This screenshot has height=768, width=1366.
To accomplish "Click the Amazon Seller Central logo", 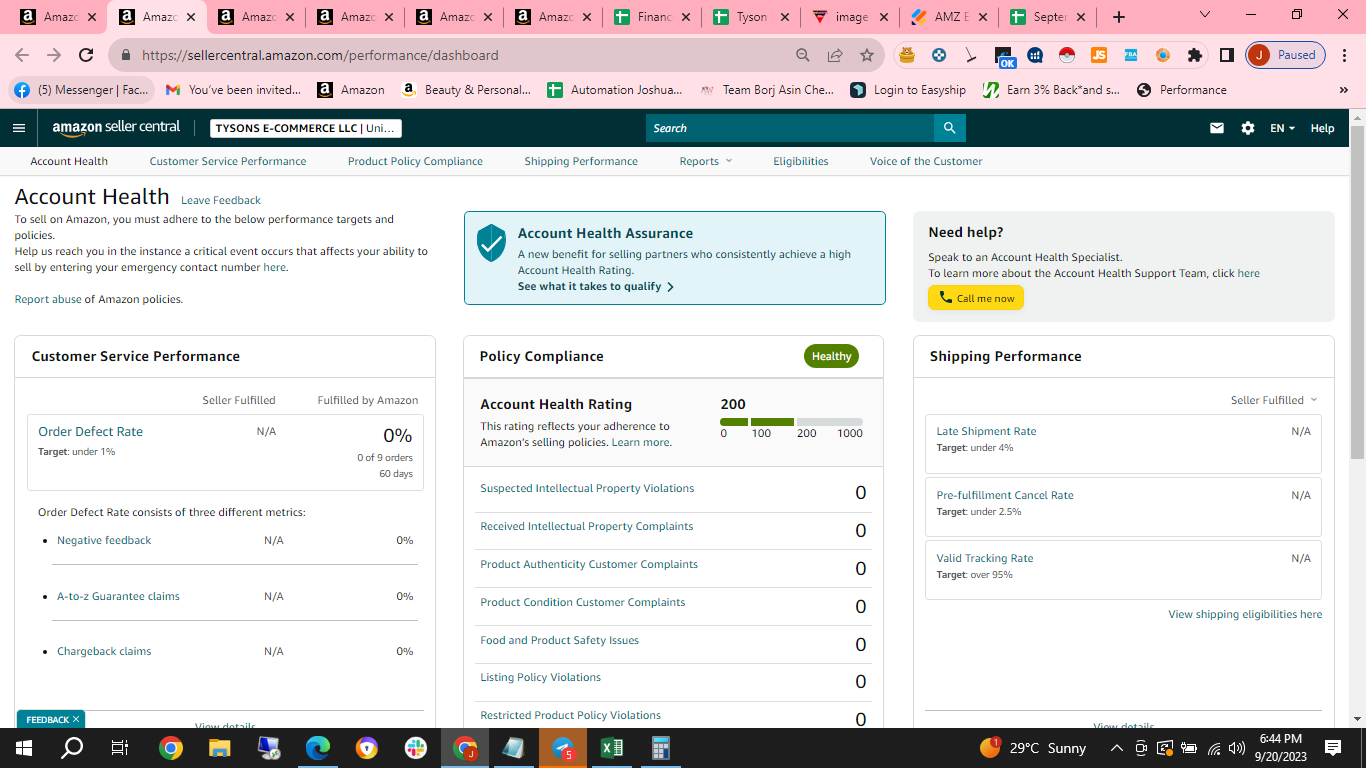I will coord(116,128).
